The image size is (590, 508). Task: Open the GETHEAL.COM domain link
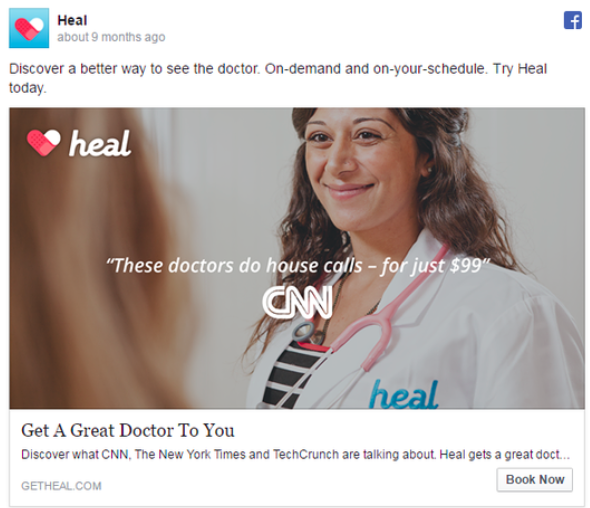61,486
